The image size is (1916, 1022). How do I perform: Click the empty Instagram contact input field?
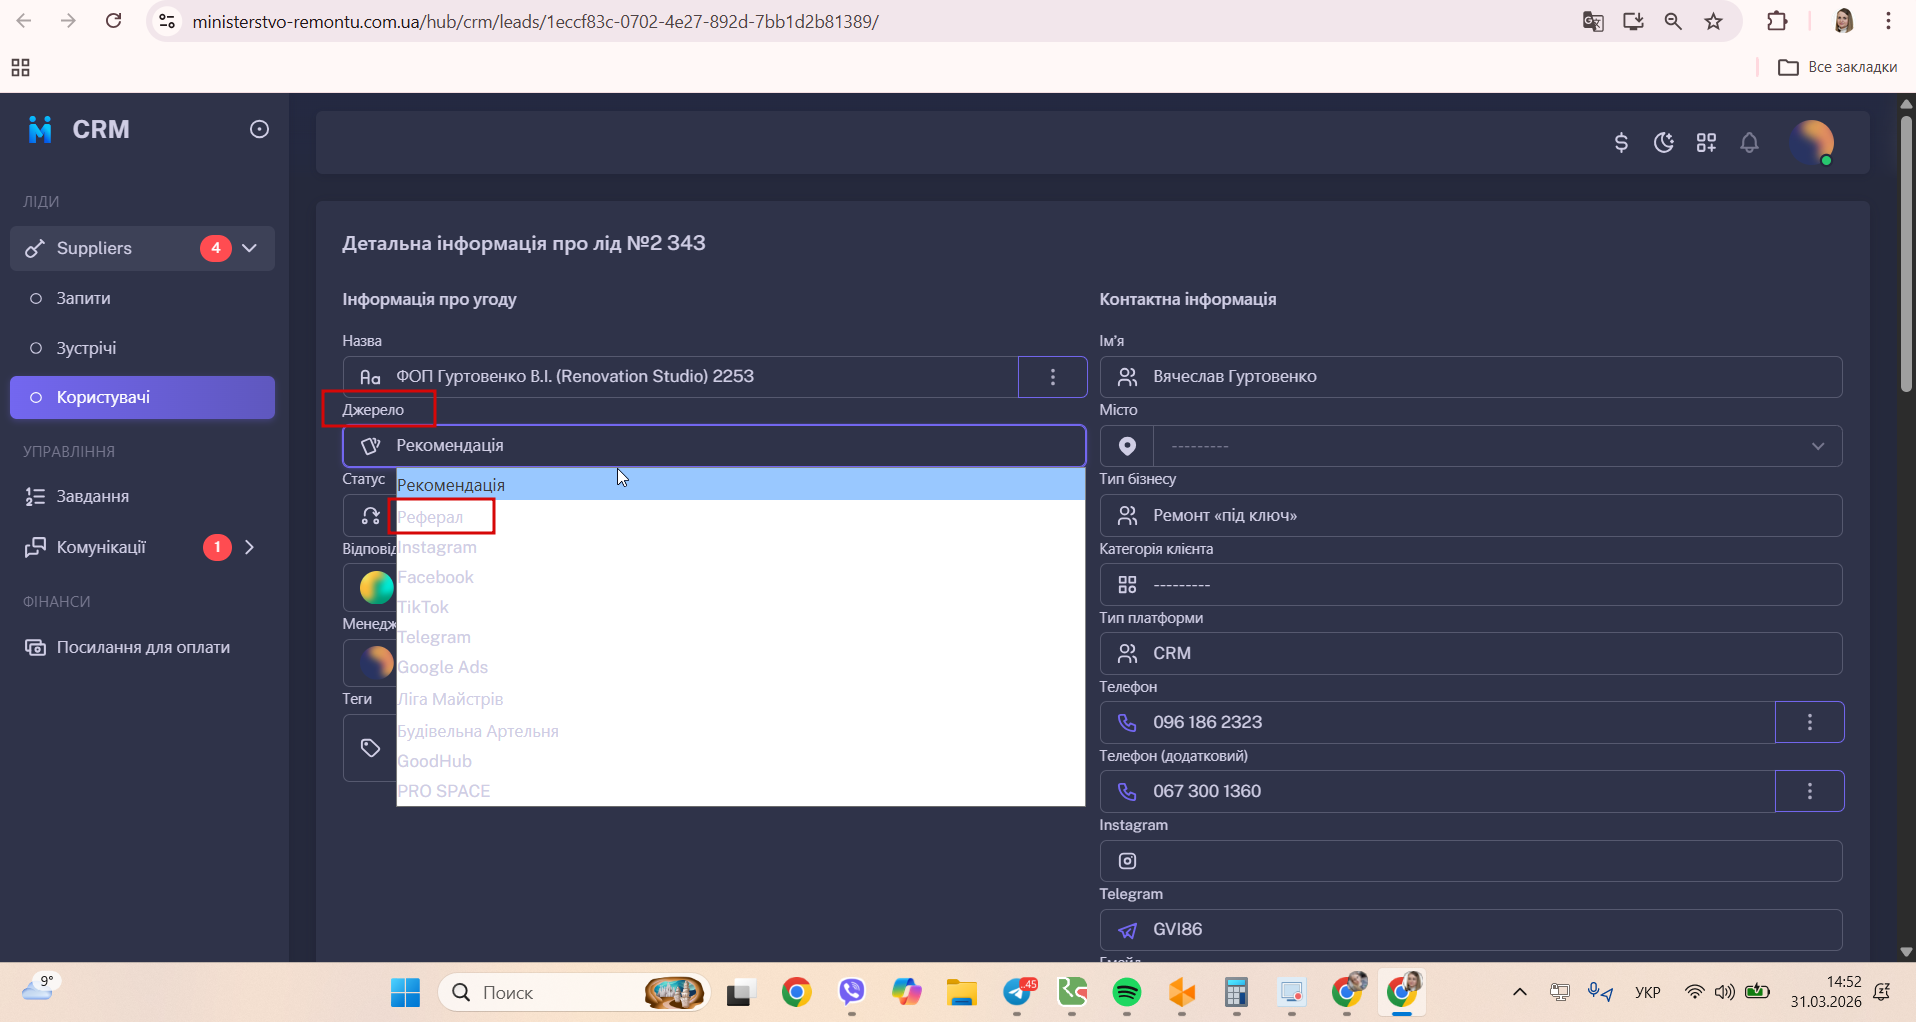(1471, 861)
